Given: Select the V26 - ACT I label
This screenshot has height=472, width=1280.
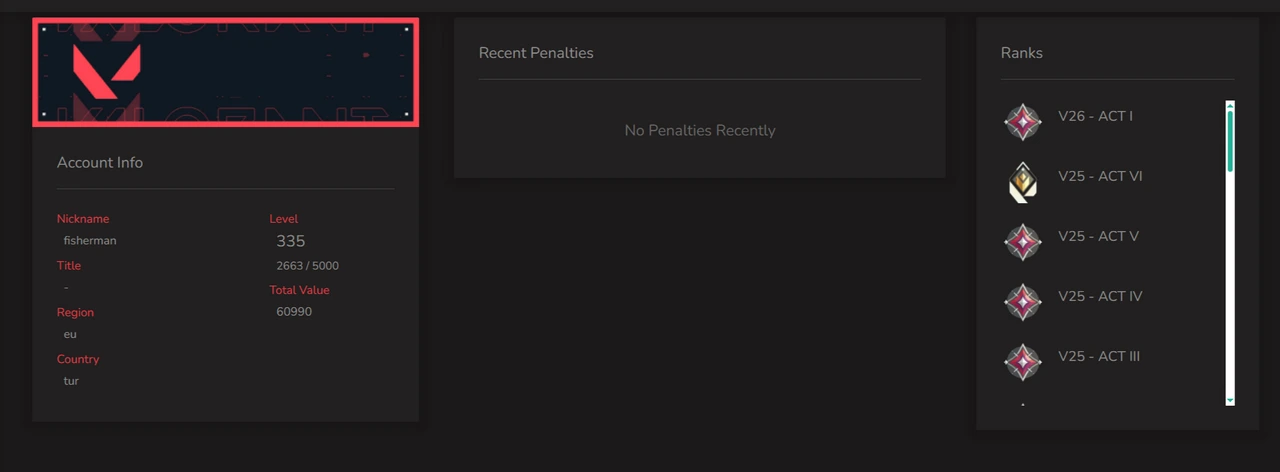Looking at the screenshot, I should pyautogui.click(x=1095, y=116).
